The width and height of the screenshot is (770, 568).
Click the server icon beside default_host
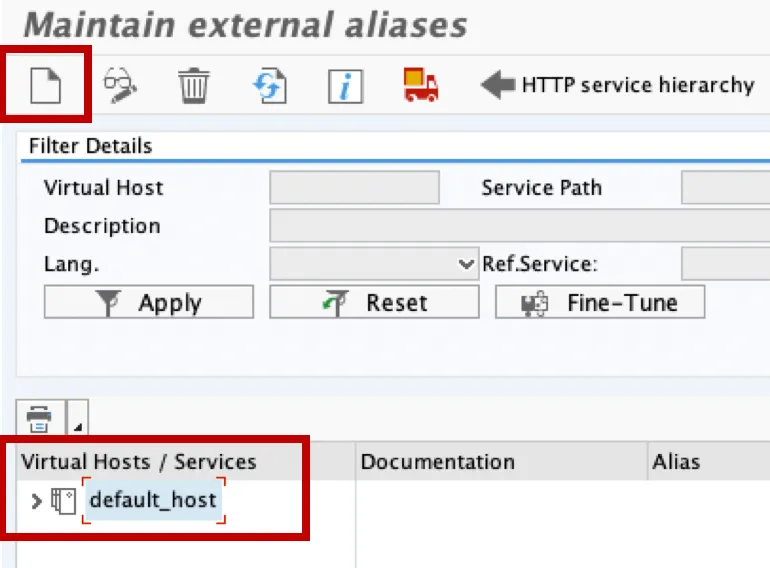(63, 499)
